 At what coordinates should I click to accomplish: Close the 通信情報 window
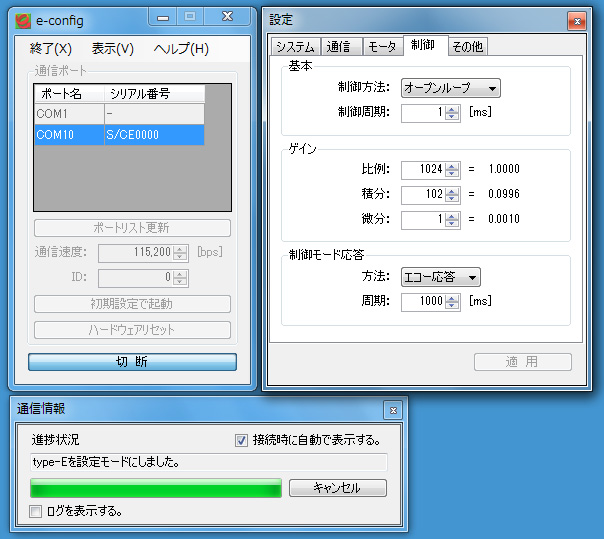pyautogui.click(x=393, y=410)
